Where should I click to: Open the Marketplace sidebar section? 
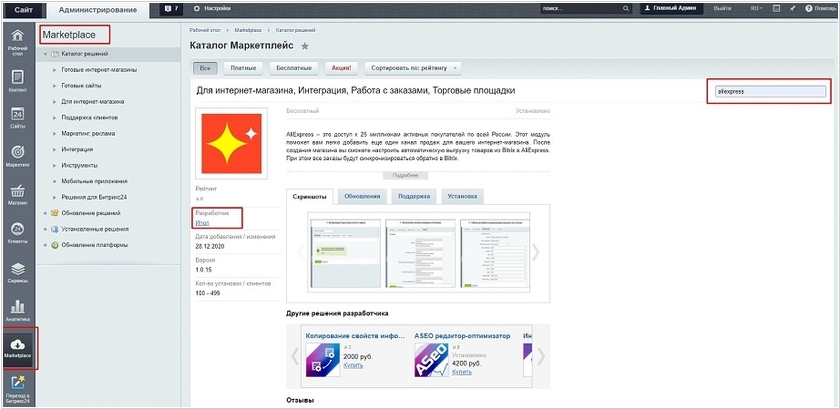click(x=18, y=348)
